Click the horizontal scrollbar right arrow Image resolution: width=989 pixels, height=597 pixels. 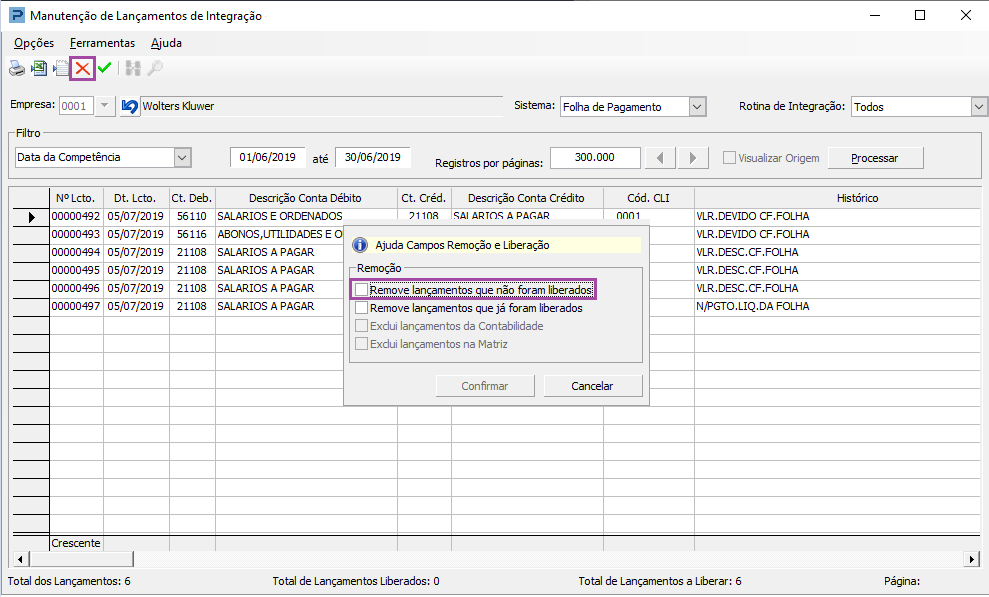(x=970, y=559)
